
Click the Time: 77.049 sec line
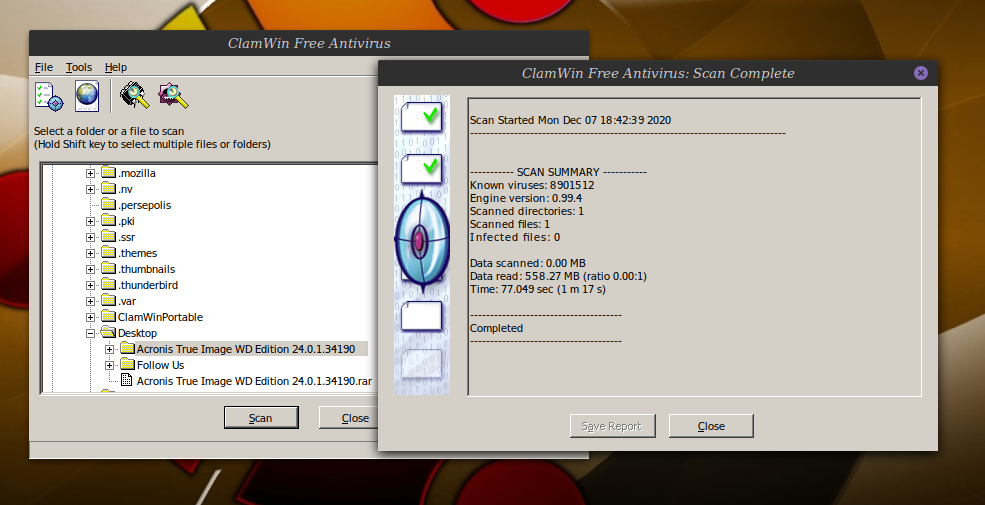click(538, 290)
